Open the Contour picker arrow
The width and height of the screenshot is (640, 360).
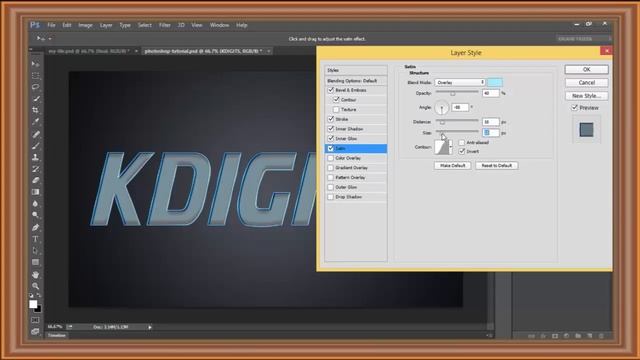451,147
